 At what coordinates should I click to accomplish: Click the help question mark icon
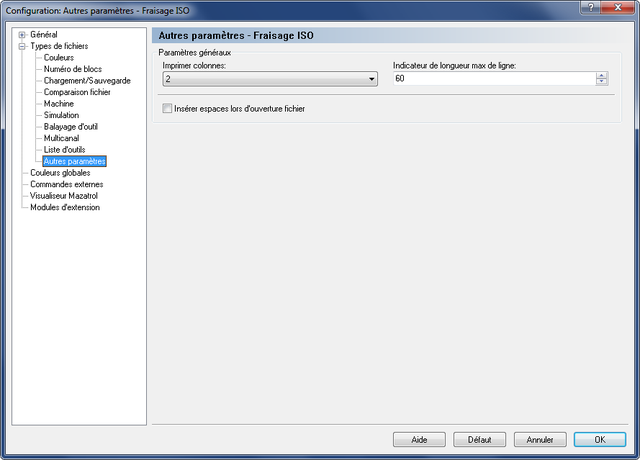tap(590, 8)
